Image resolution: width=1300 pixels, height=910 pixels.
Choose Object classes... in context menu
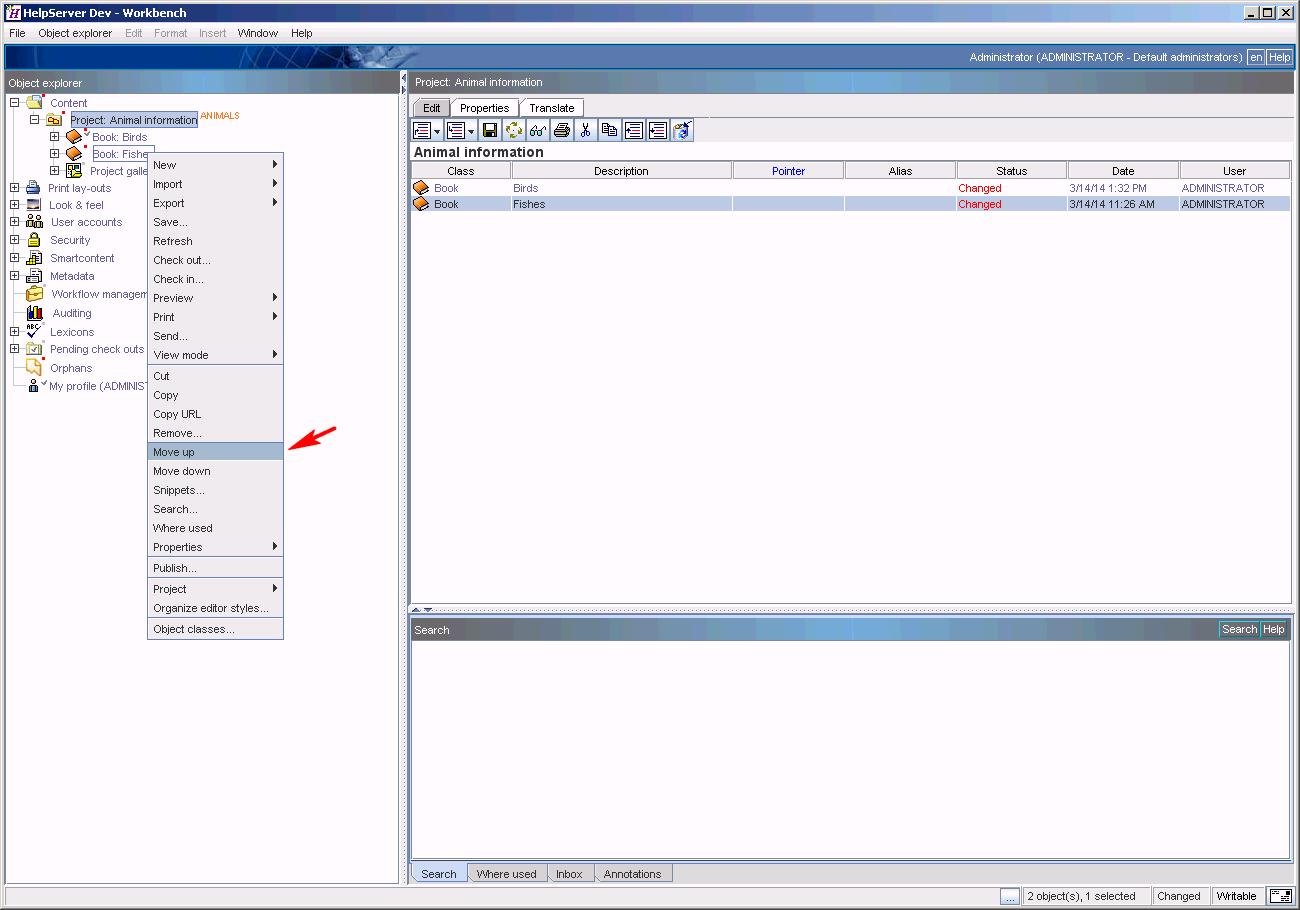215,629
